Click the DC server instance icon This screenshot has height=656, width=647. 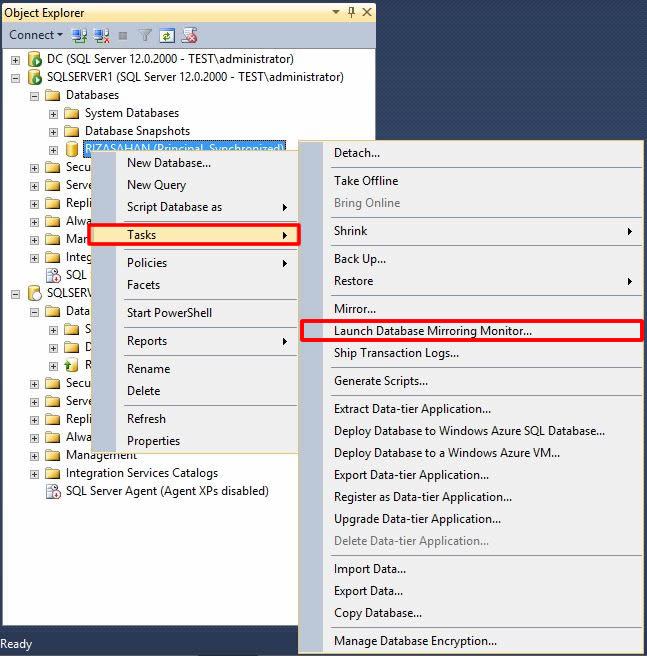[x=34, y=59]
